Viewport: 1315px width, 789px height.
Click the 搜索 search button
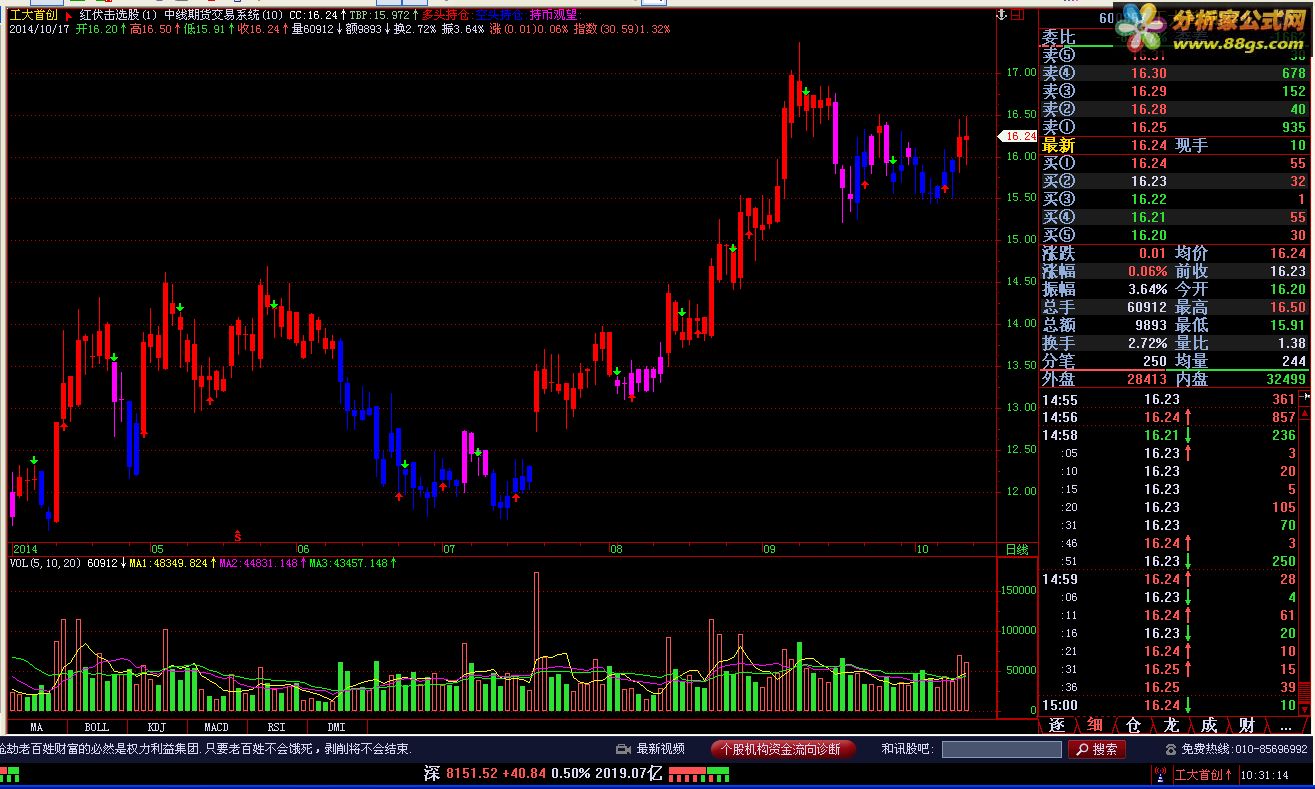point(1096,749)
